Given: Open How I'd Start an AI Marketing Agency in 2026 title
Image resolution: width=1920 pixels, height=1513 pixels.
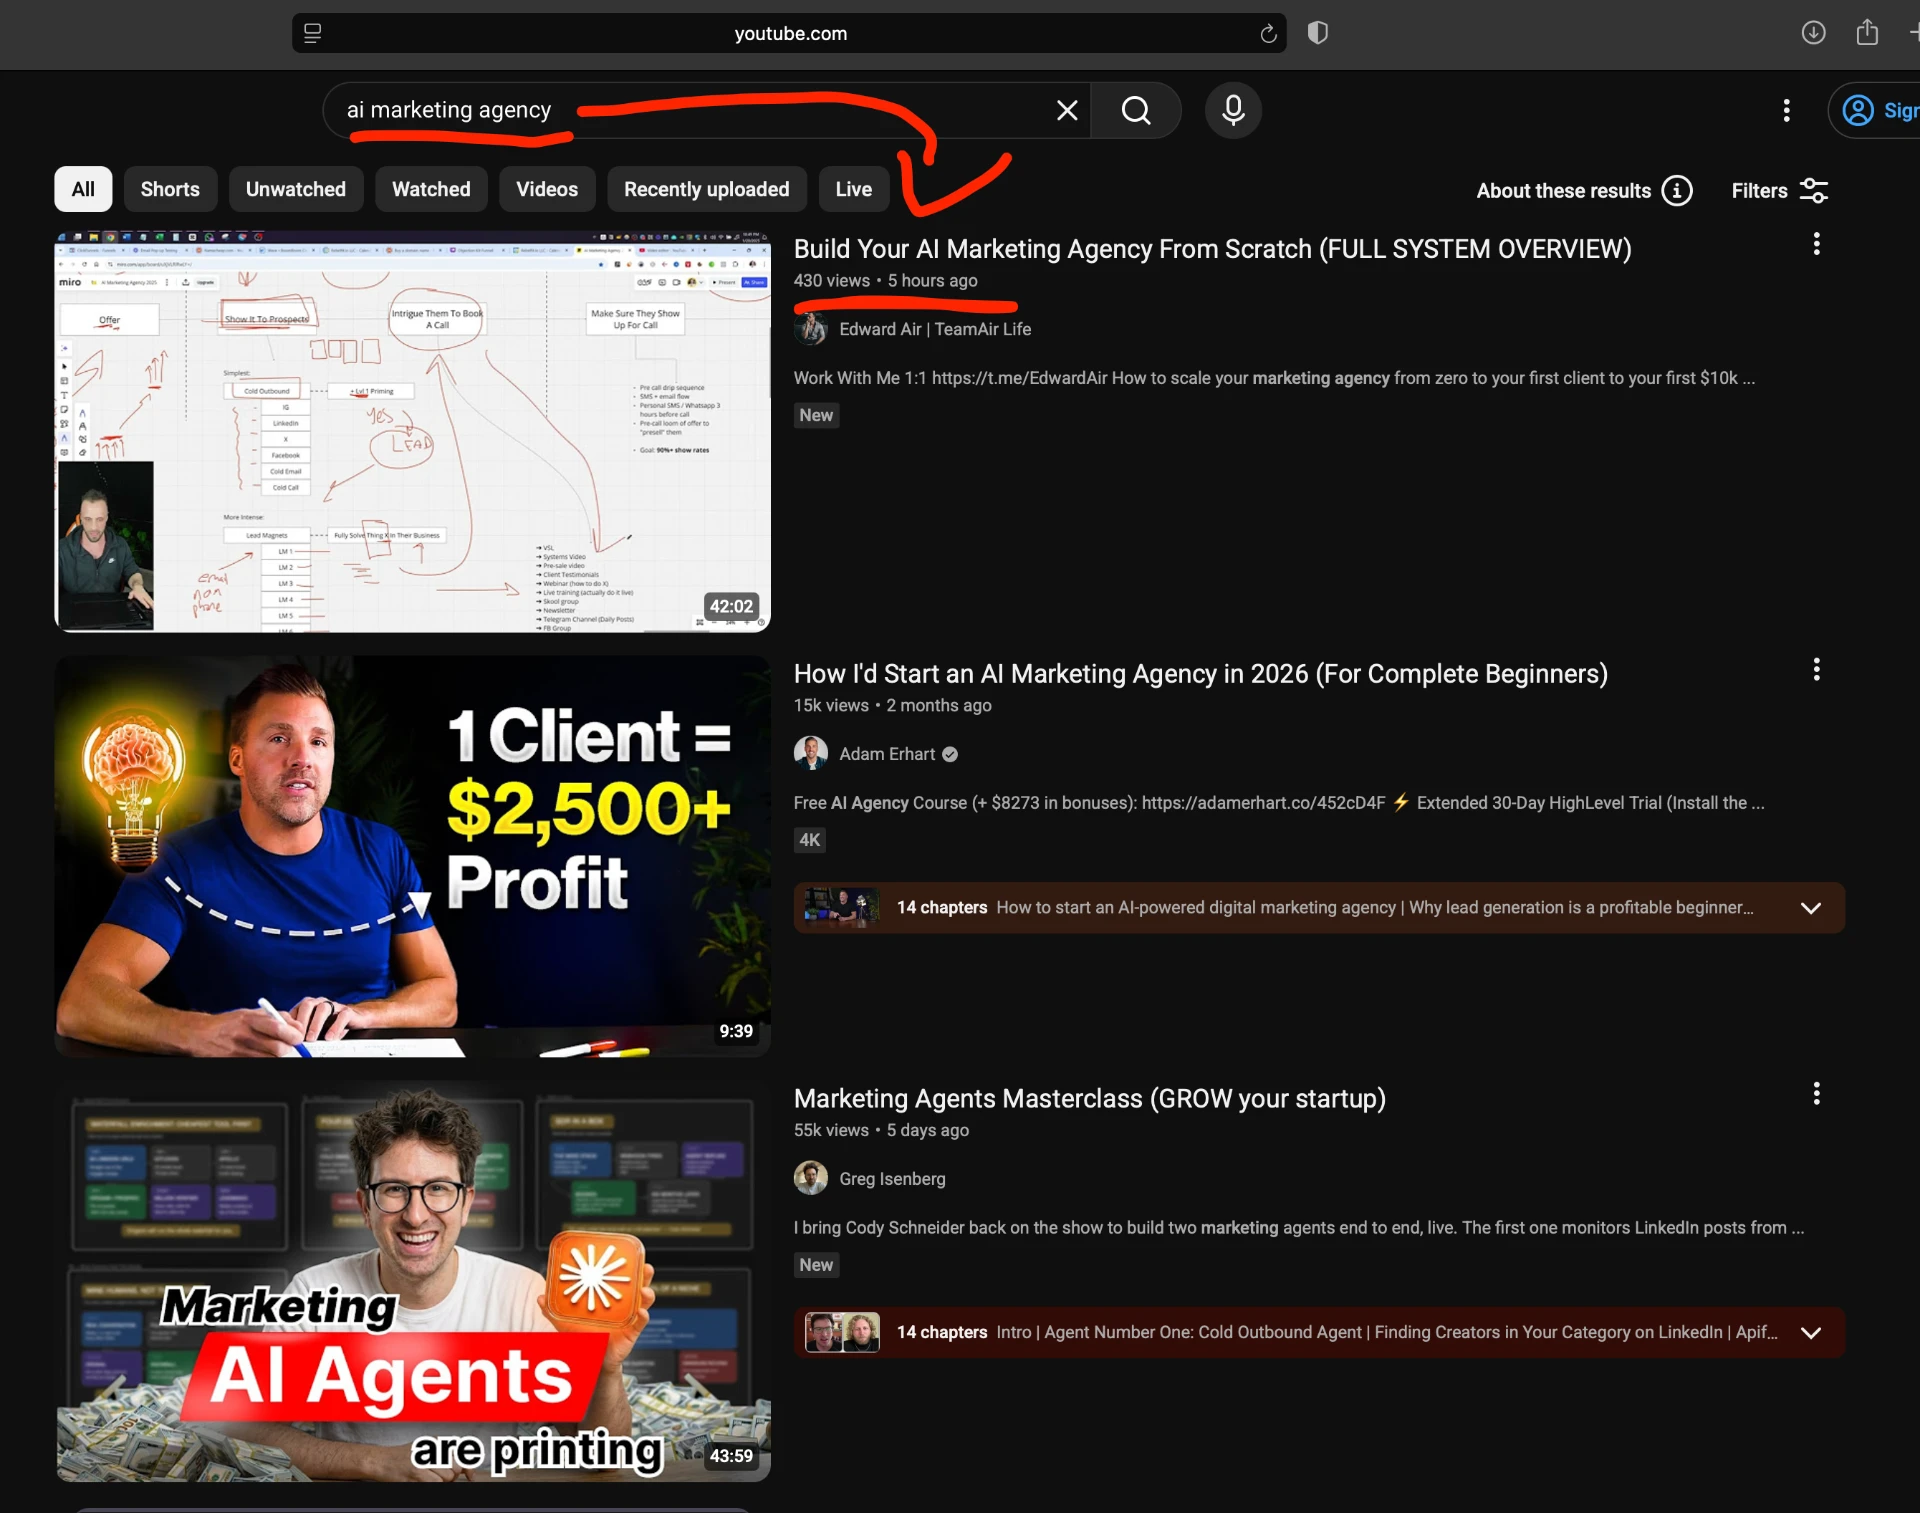Looking at the screenshot, I should (x=1201, y=674).
